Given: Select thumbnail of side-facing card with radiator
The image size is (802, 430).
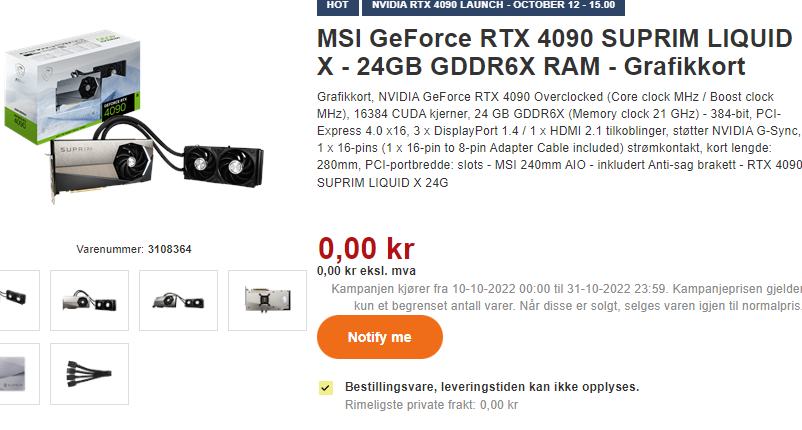Looking at the screenshot, I should (90, 300).
